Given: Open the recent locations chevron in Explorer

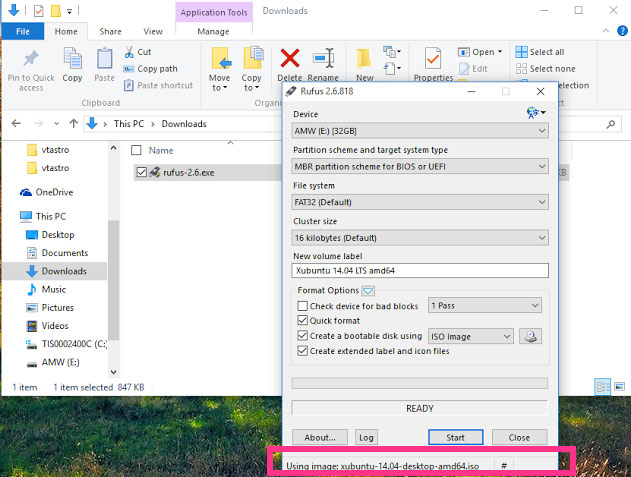Looking at the screenshot, I should (56, 124).
